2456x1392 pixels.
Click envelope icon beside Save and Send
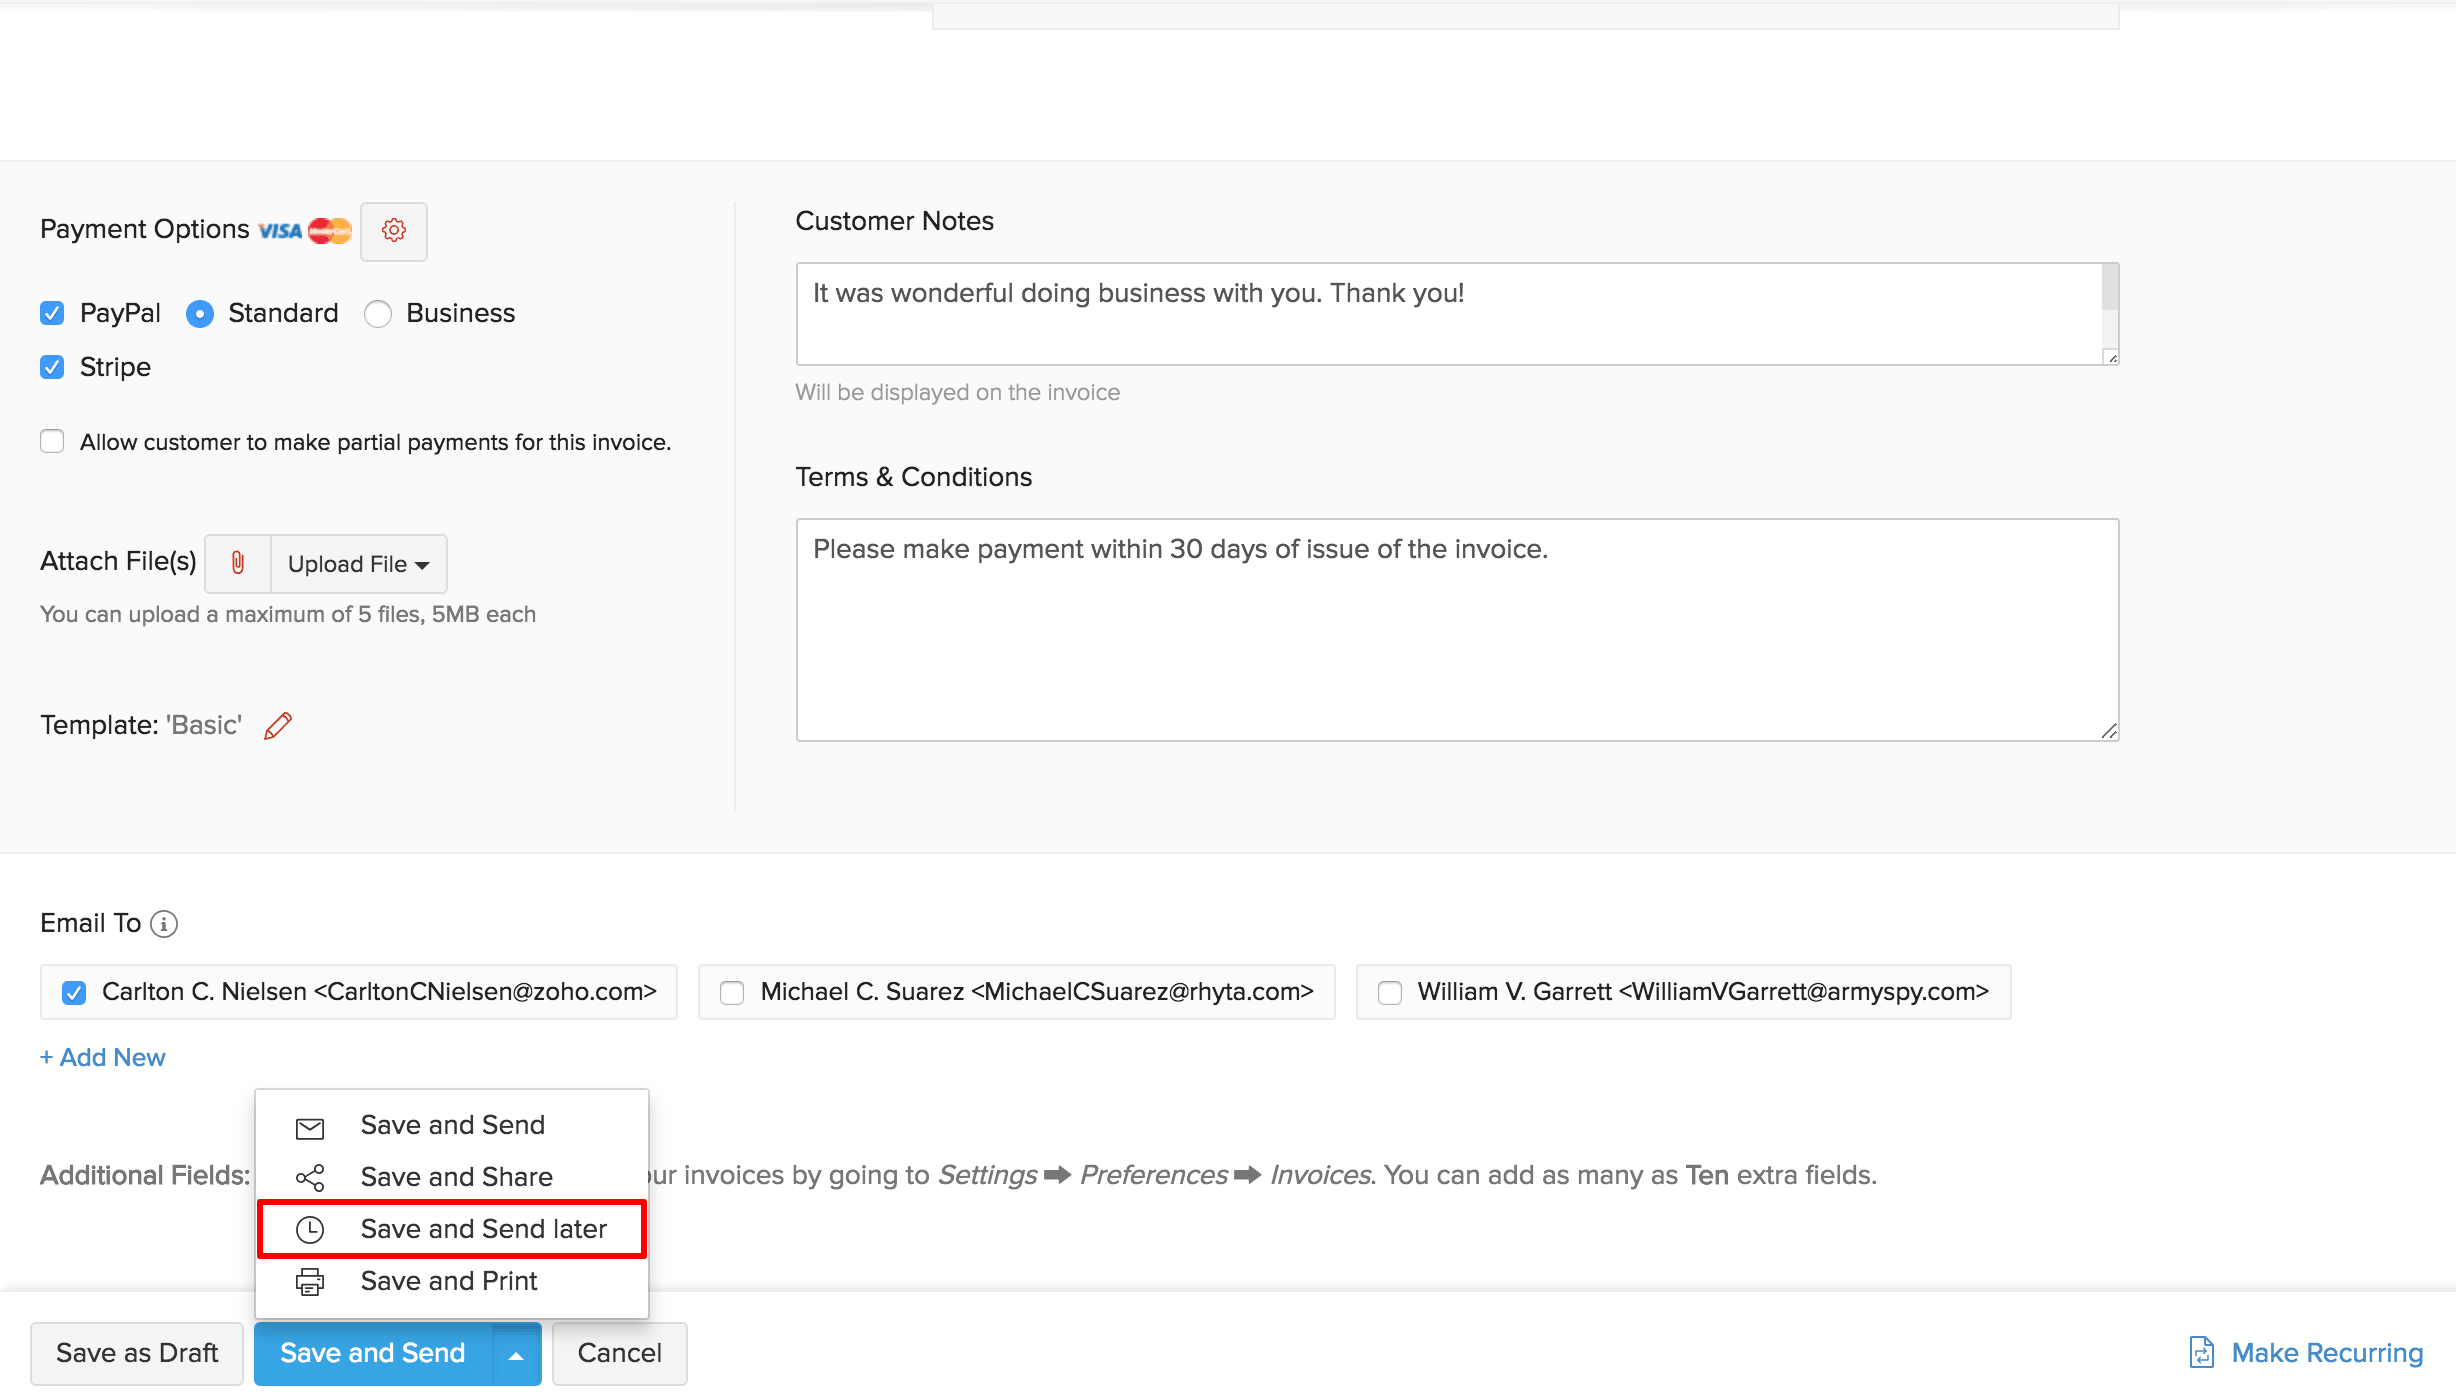click(x=310, y=1127)
